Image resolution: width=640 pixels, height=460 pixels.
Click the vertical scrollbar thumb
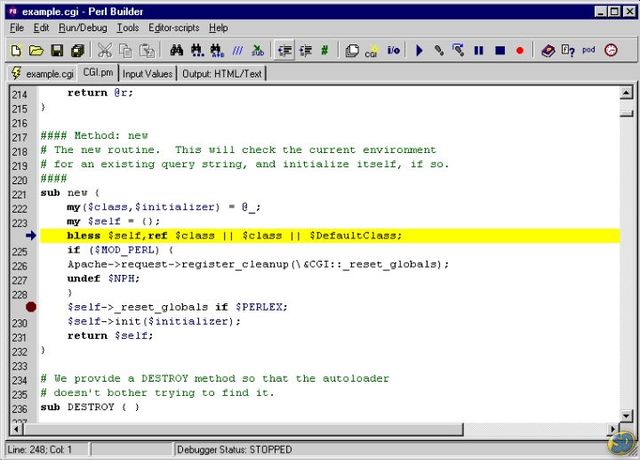(x=626, y=113)
